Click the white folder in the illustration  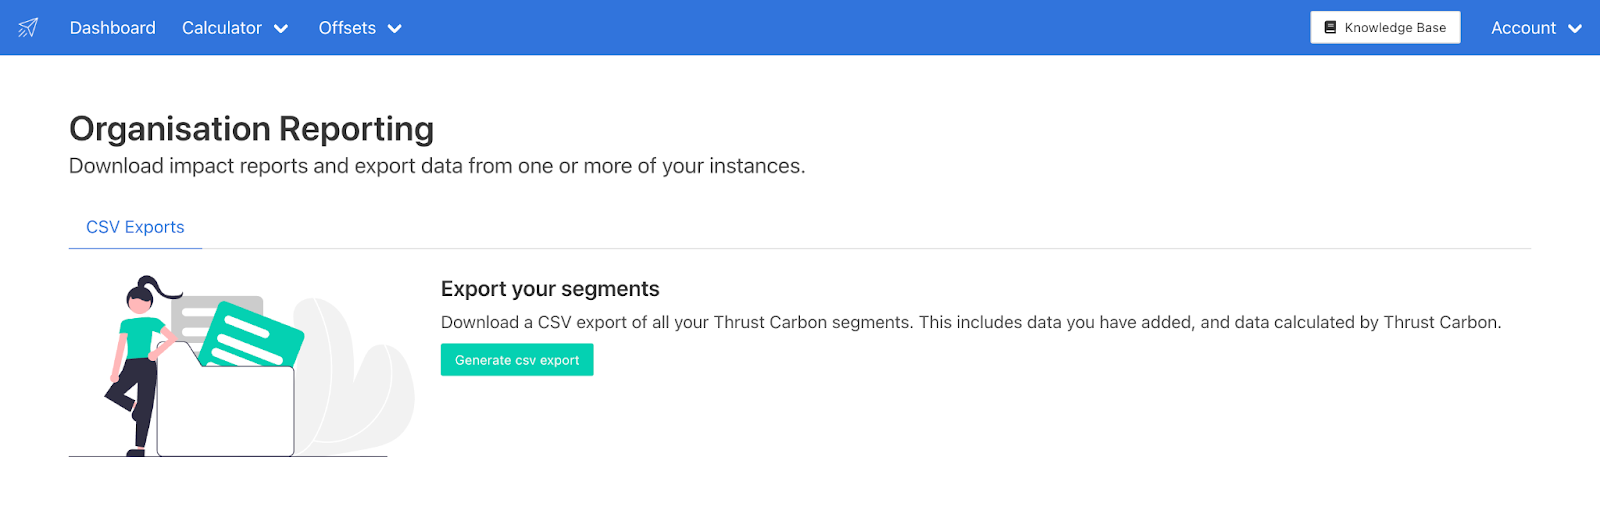tap(226, 412)
